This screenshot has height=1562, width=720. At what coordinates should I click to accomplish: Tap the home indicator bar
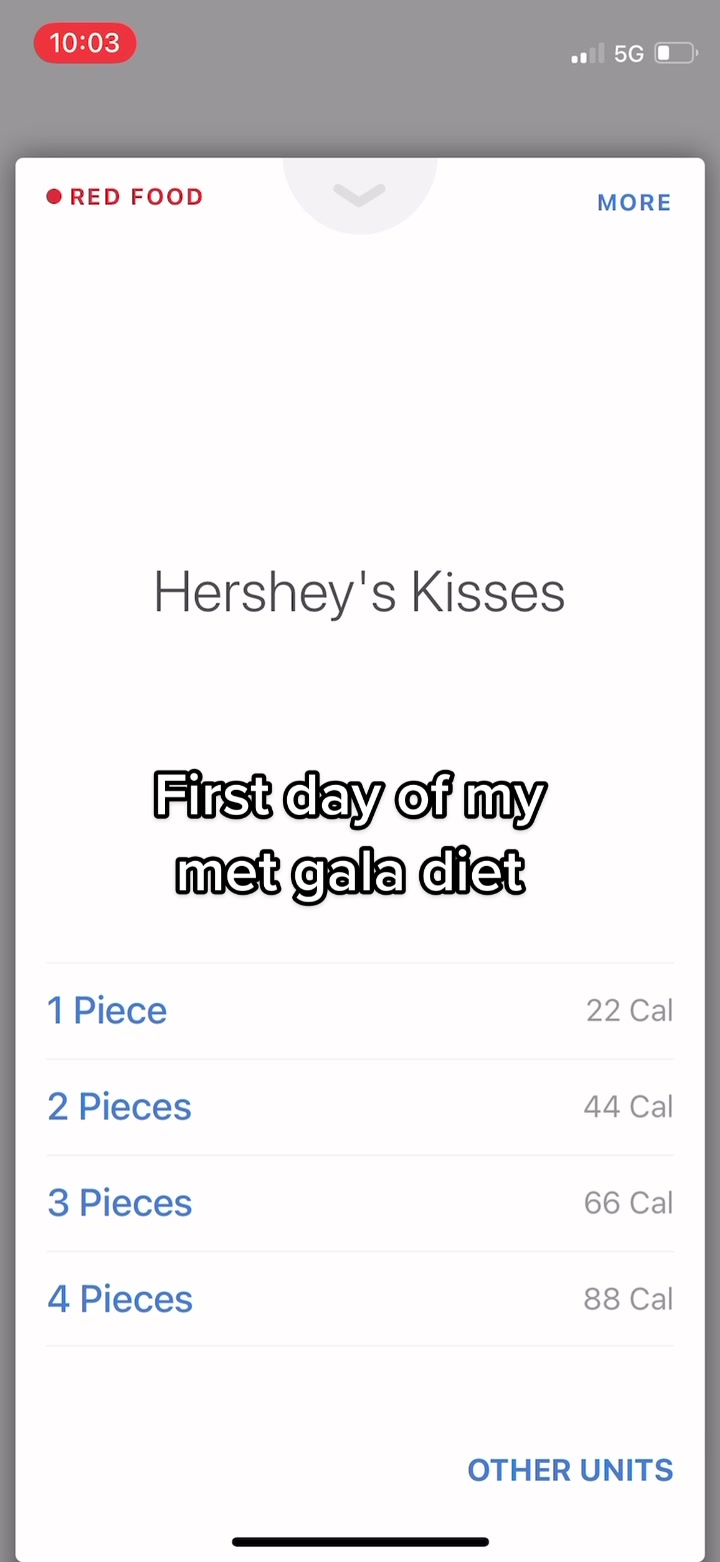point(360,1541)
